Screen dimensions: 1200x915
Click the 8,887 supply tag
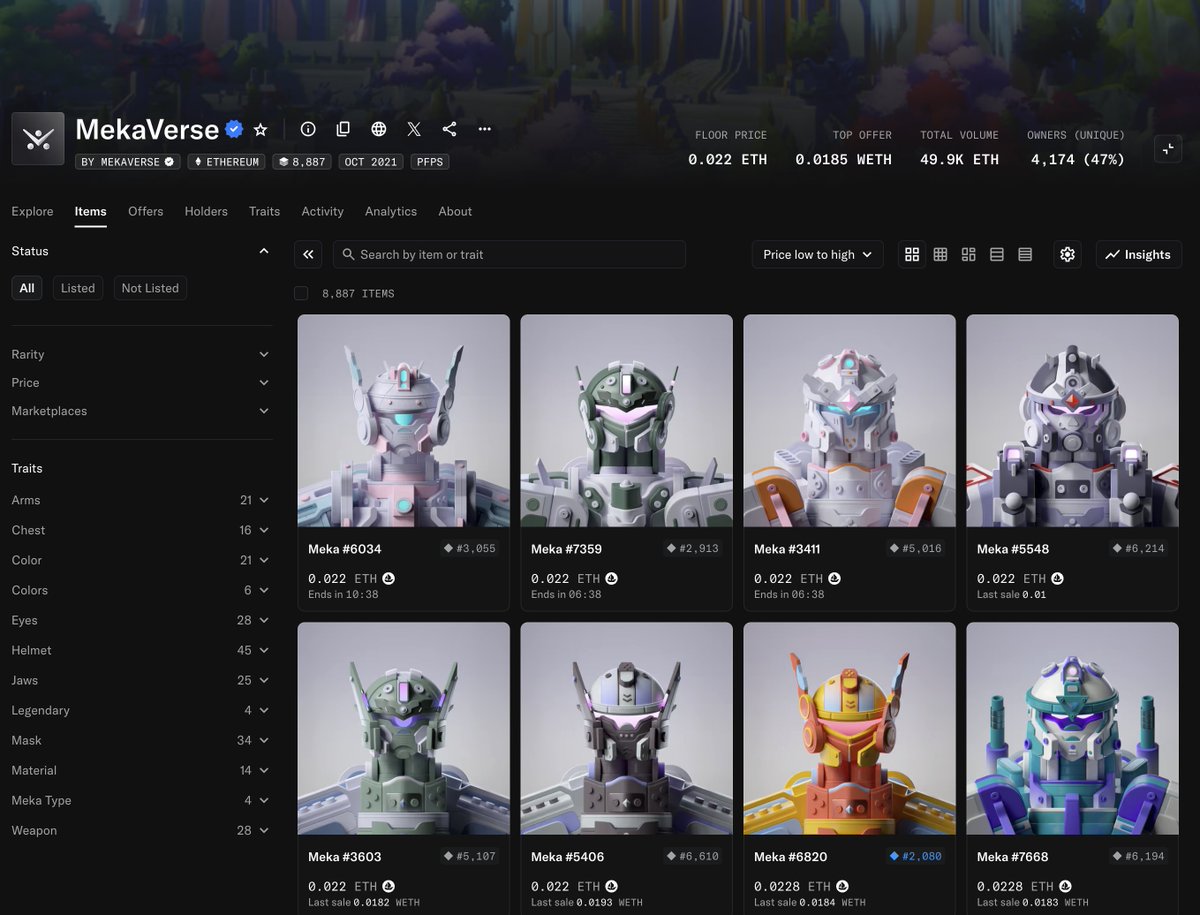302,162
